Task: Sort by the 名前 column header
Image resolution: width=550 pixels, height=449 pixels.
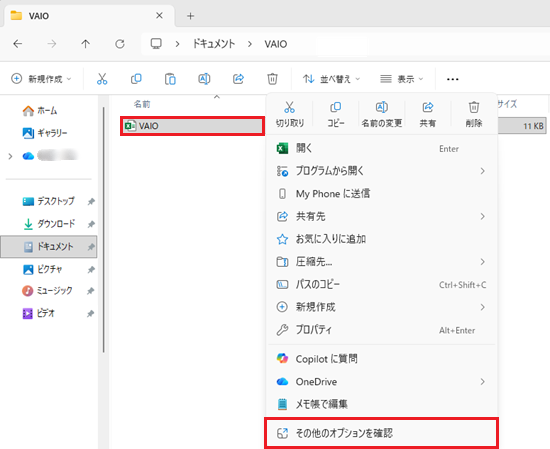Action: pos(142,104)
